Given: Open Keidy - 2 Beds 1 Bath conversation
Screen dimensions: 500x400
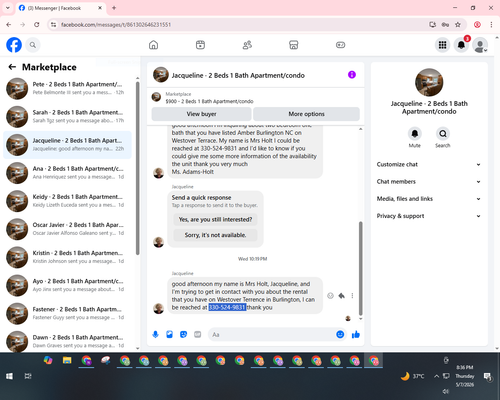Looking at the screenshot, I should coord(67,201).
